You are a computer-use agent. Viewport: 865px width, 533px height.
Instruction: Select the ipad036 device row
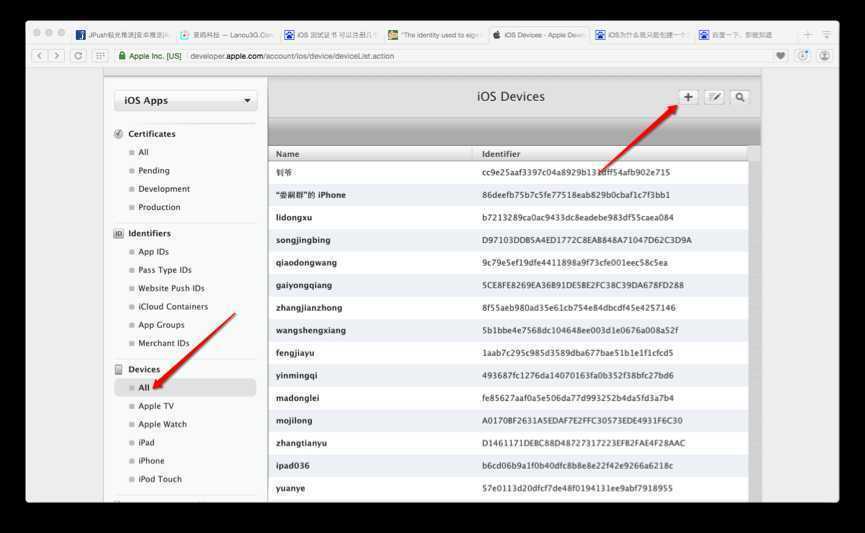click(508, 466)
